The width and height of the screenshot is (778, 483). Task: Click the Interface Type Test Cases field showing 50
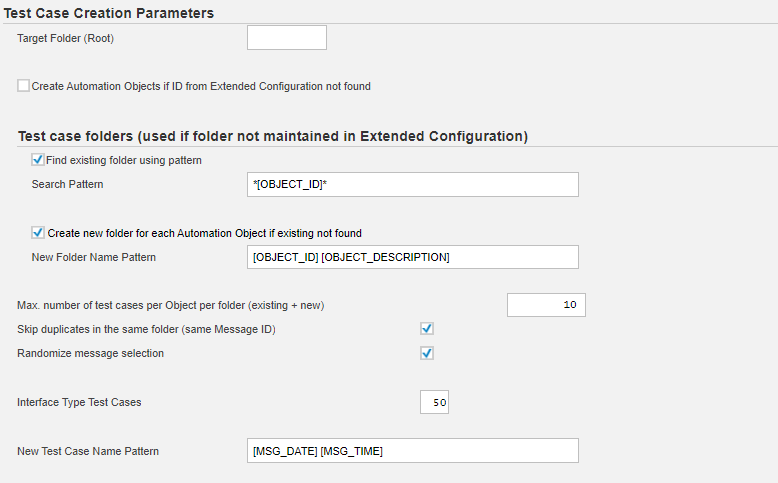click(435, 402)
